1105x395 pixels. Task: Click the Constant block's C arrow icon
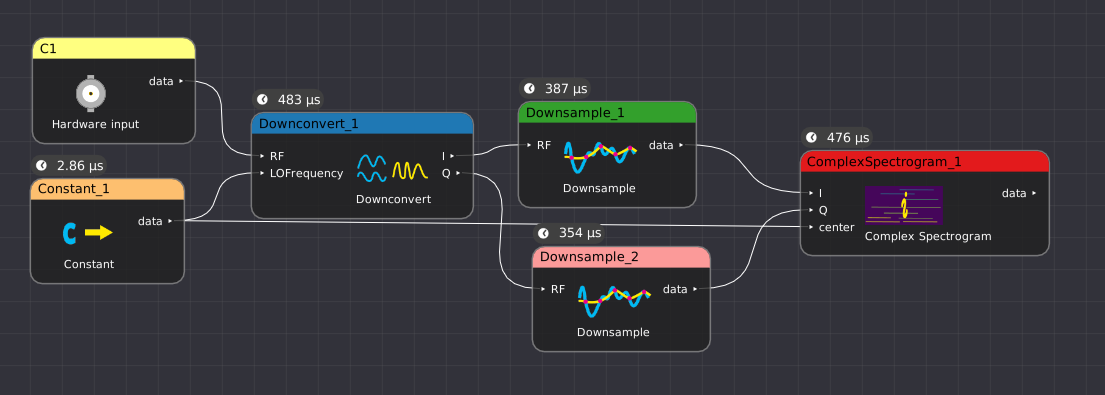click(88, 233)
